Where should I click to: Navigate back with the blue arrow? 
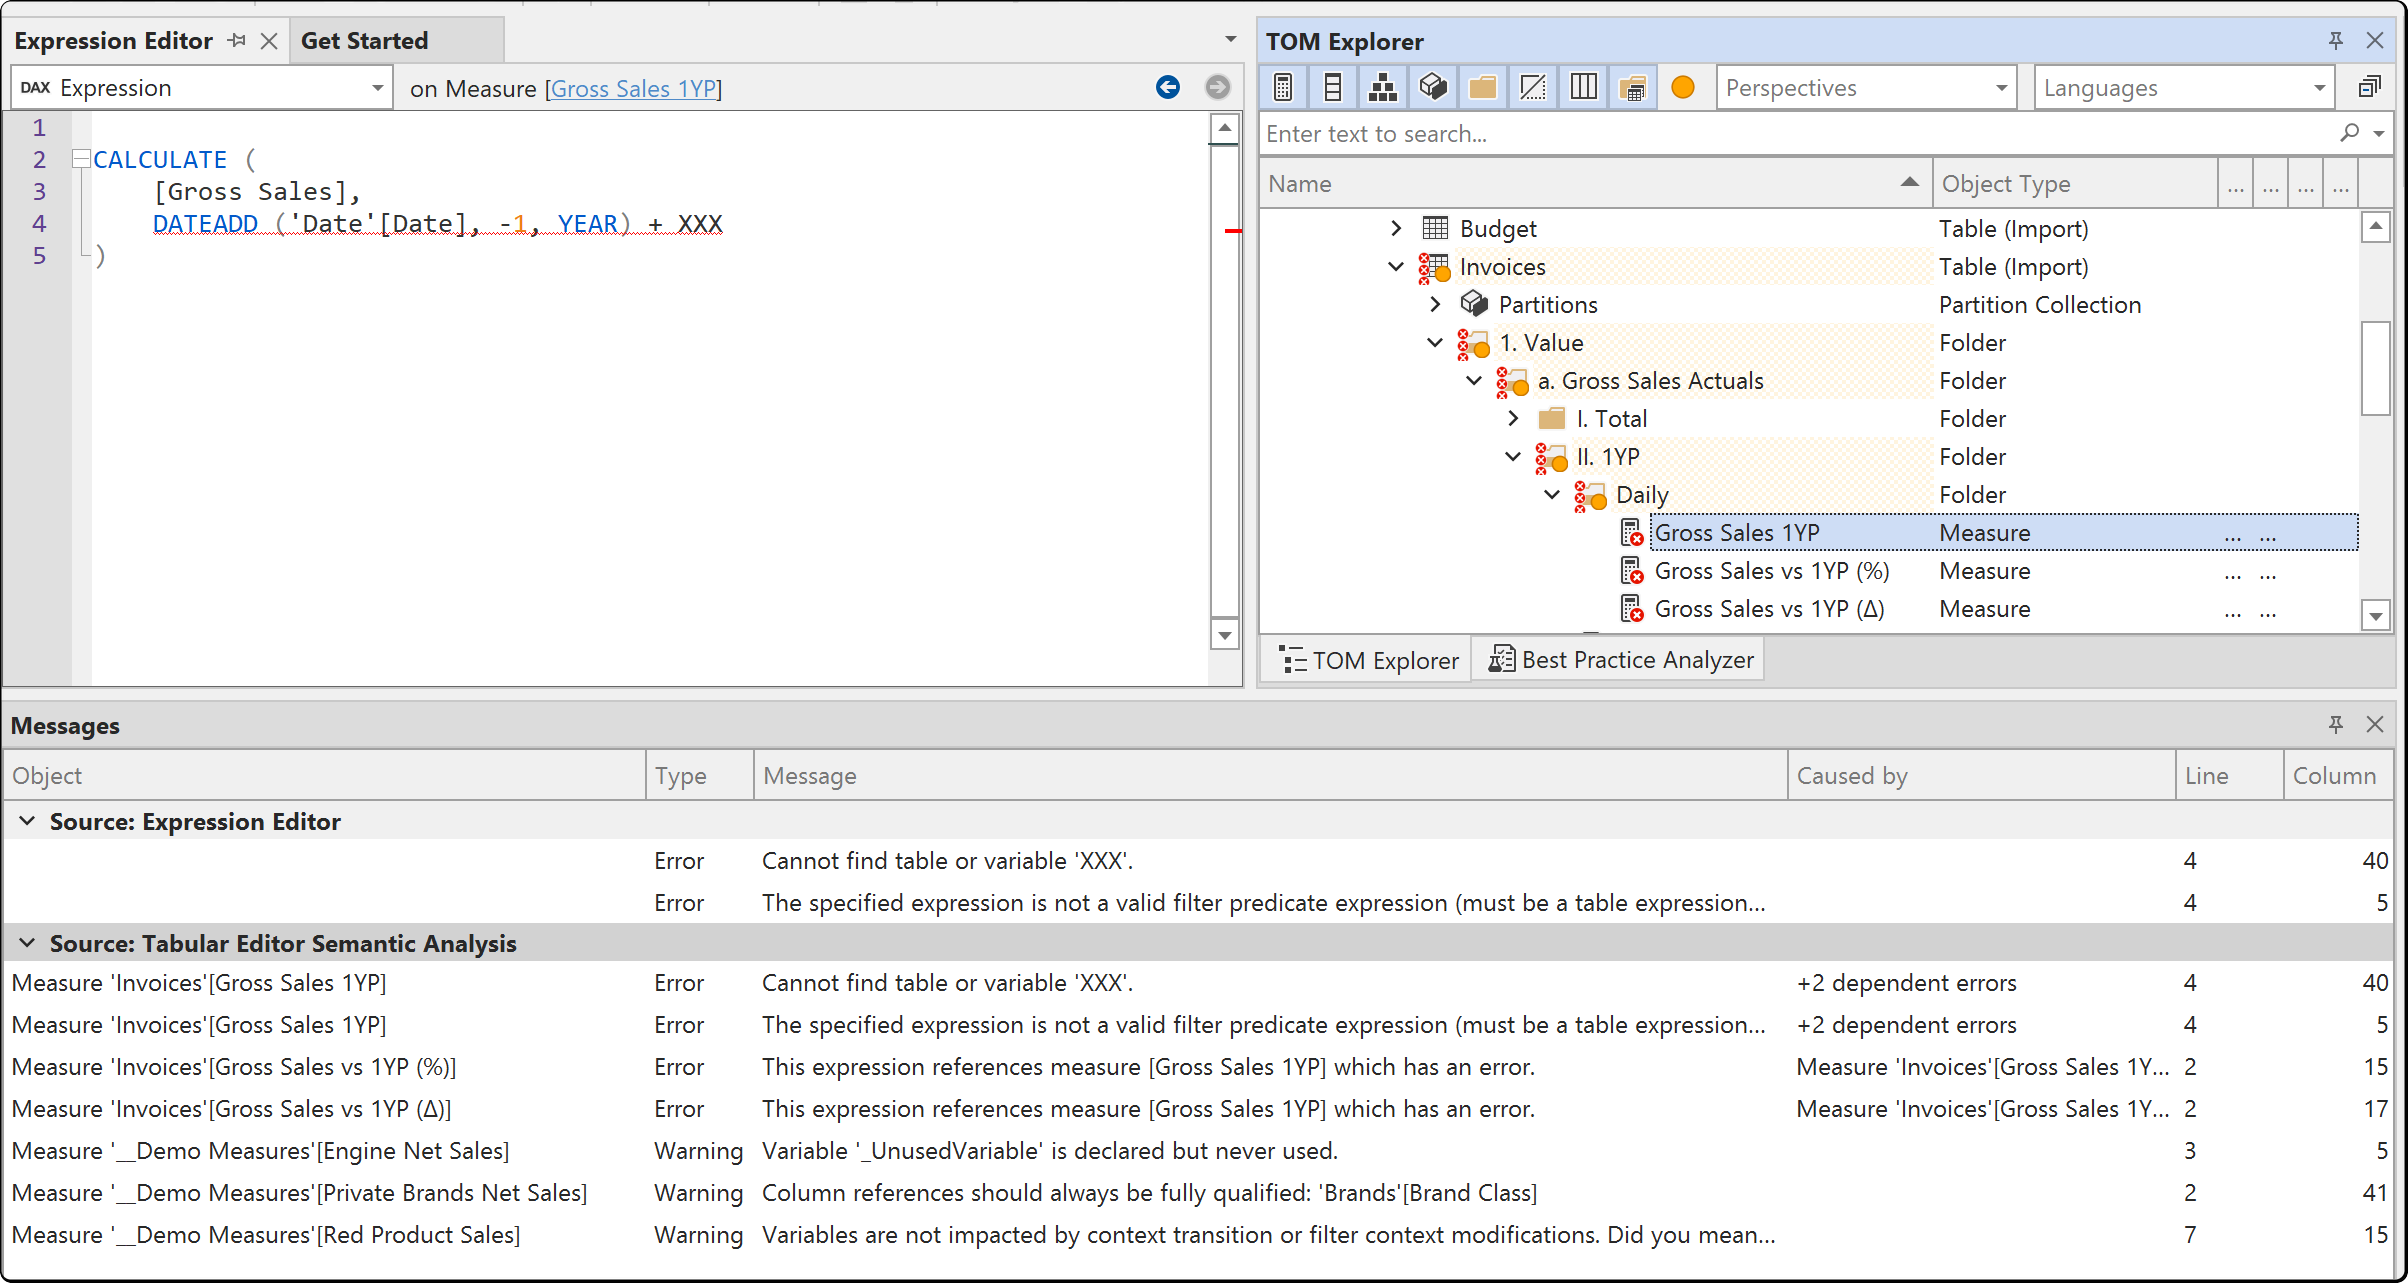pos(1167,88)
